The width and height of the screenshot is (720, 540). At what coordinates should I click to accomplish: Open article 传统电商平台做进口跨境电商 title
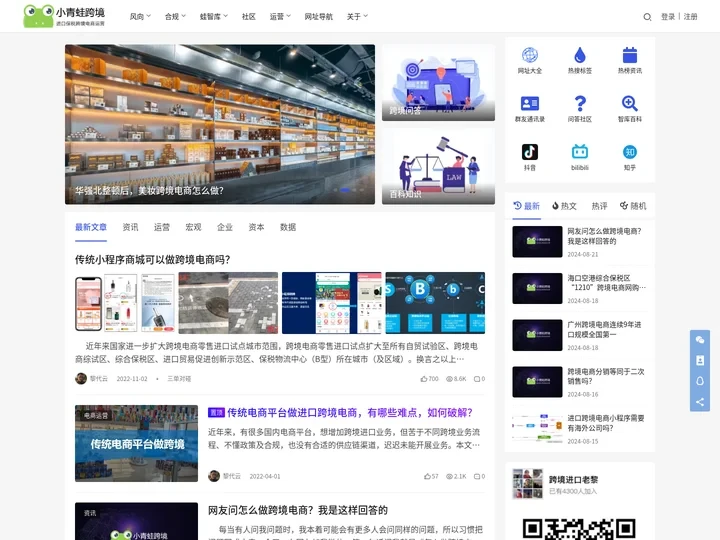pyautogui.click(x=350, y=412)
